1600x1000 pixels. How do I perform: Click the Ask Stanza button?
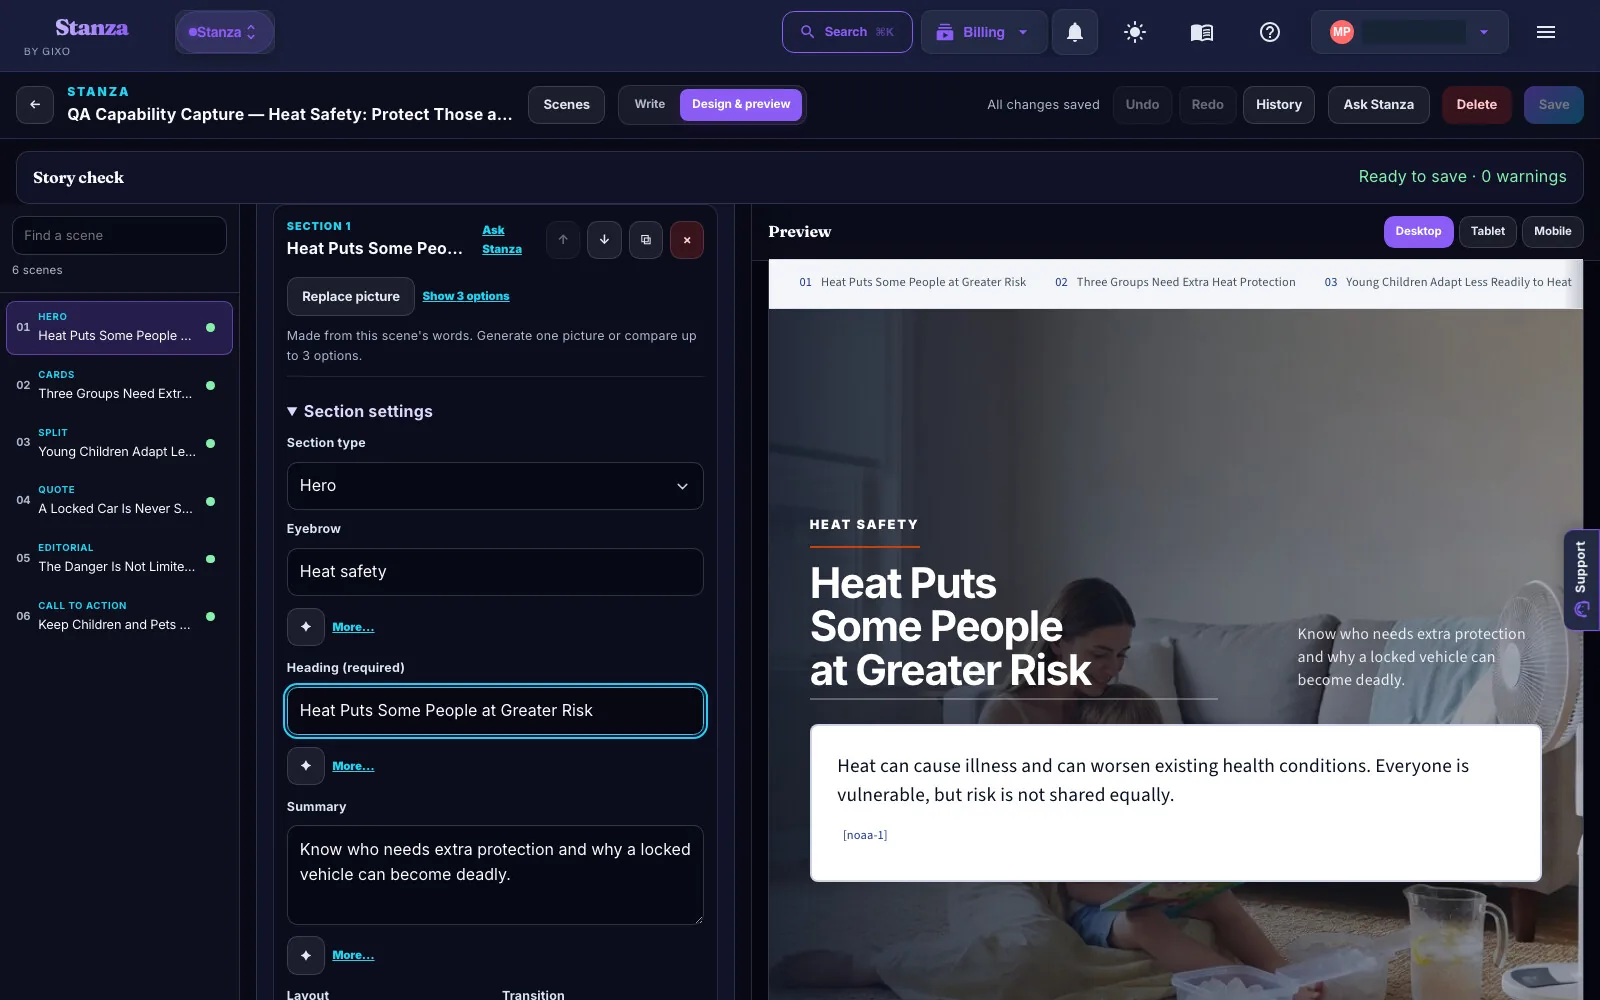1378,104
